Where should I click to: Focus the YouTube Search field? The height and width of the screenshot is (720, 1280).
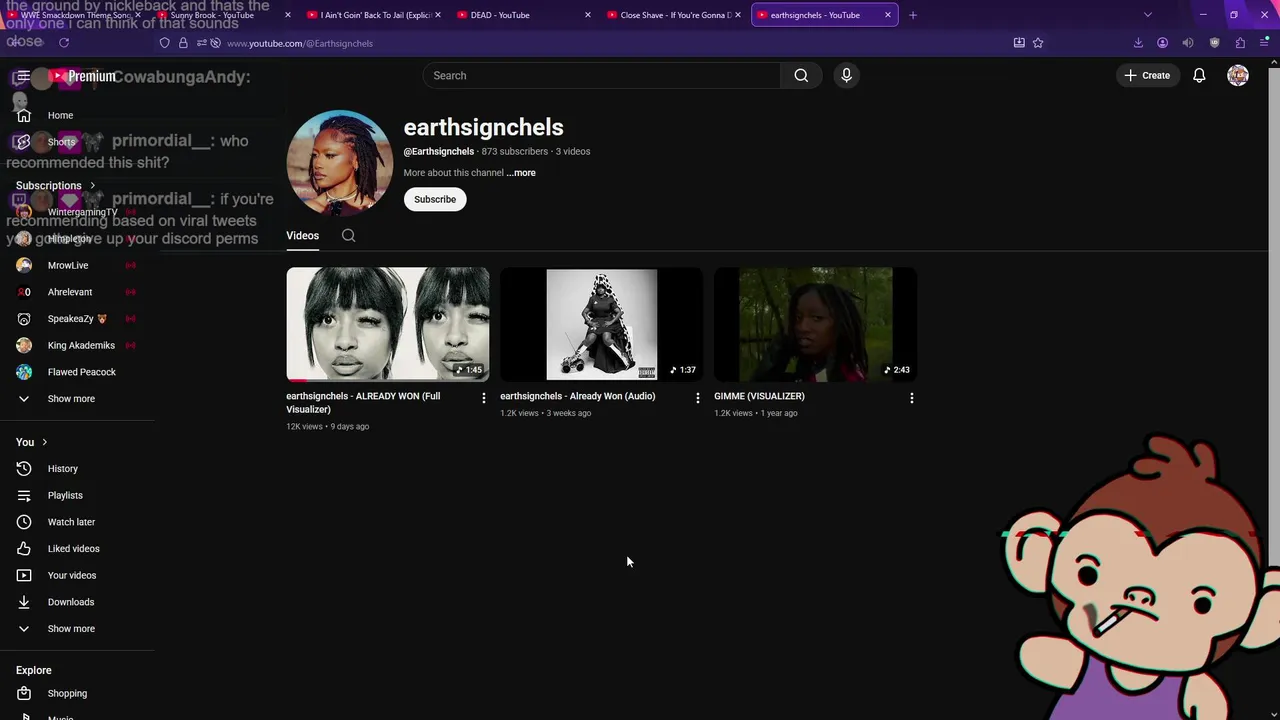coord(602,76)
